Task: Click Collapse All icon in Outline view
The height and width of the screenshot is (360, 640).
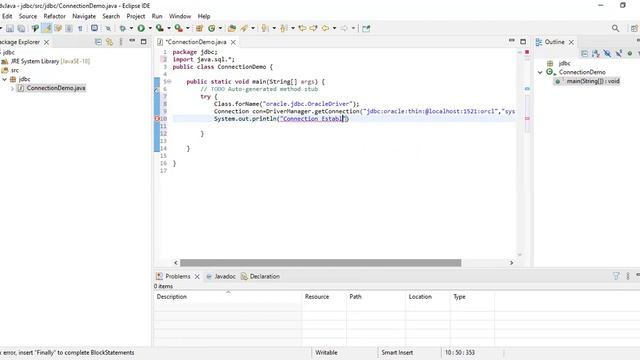Action: click(584, 53)
